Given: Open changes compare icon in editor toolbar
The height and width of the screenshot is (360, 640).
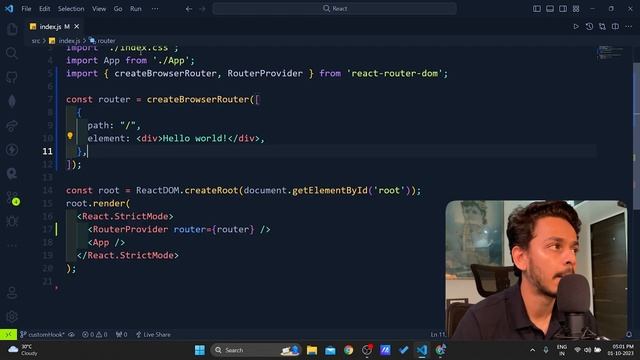Looking at the screenshot, I should click(x=602, y=27).
